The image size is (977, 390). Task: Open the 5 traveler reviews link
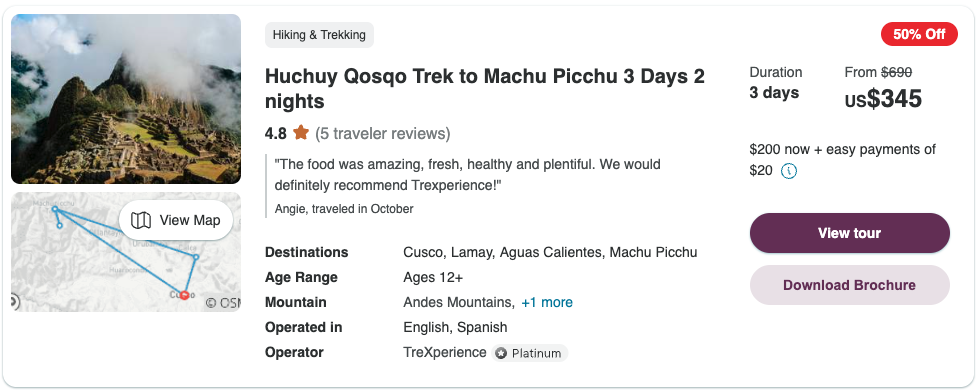(x=383, y=133)
